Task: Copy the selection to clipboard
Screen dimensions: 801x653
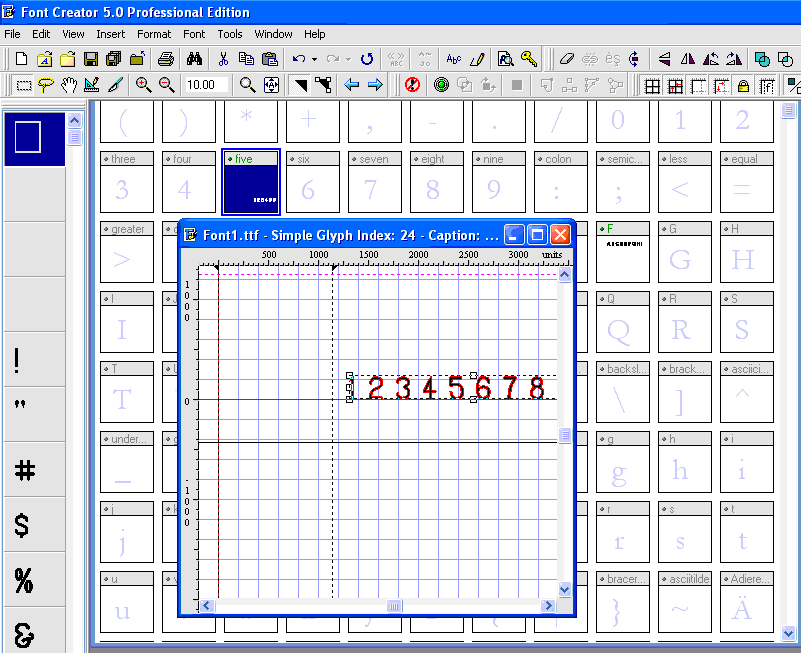Action: tap(246, 59)
